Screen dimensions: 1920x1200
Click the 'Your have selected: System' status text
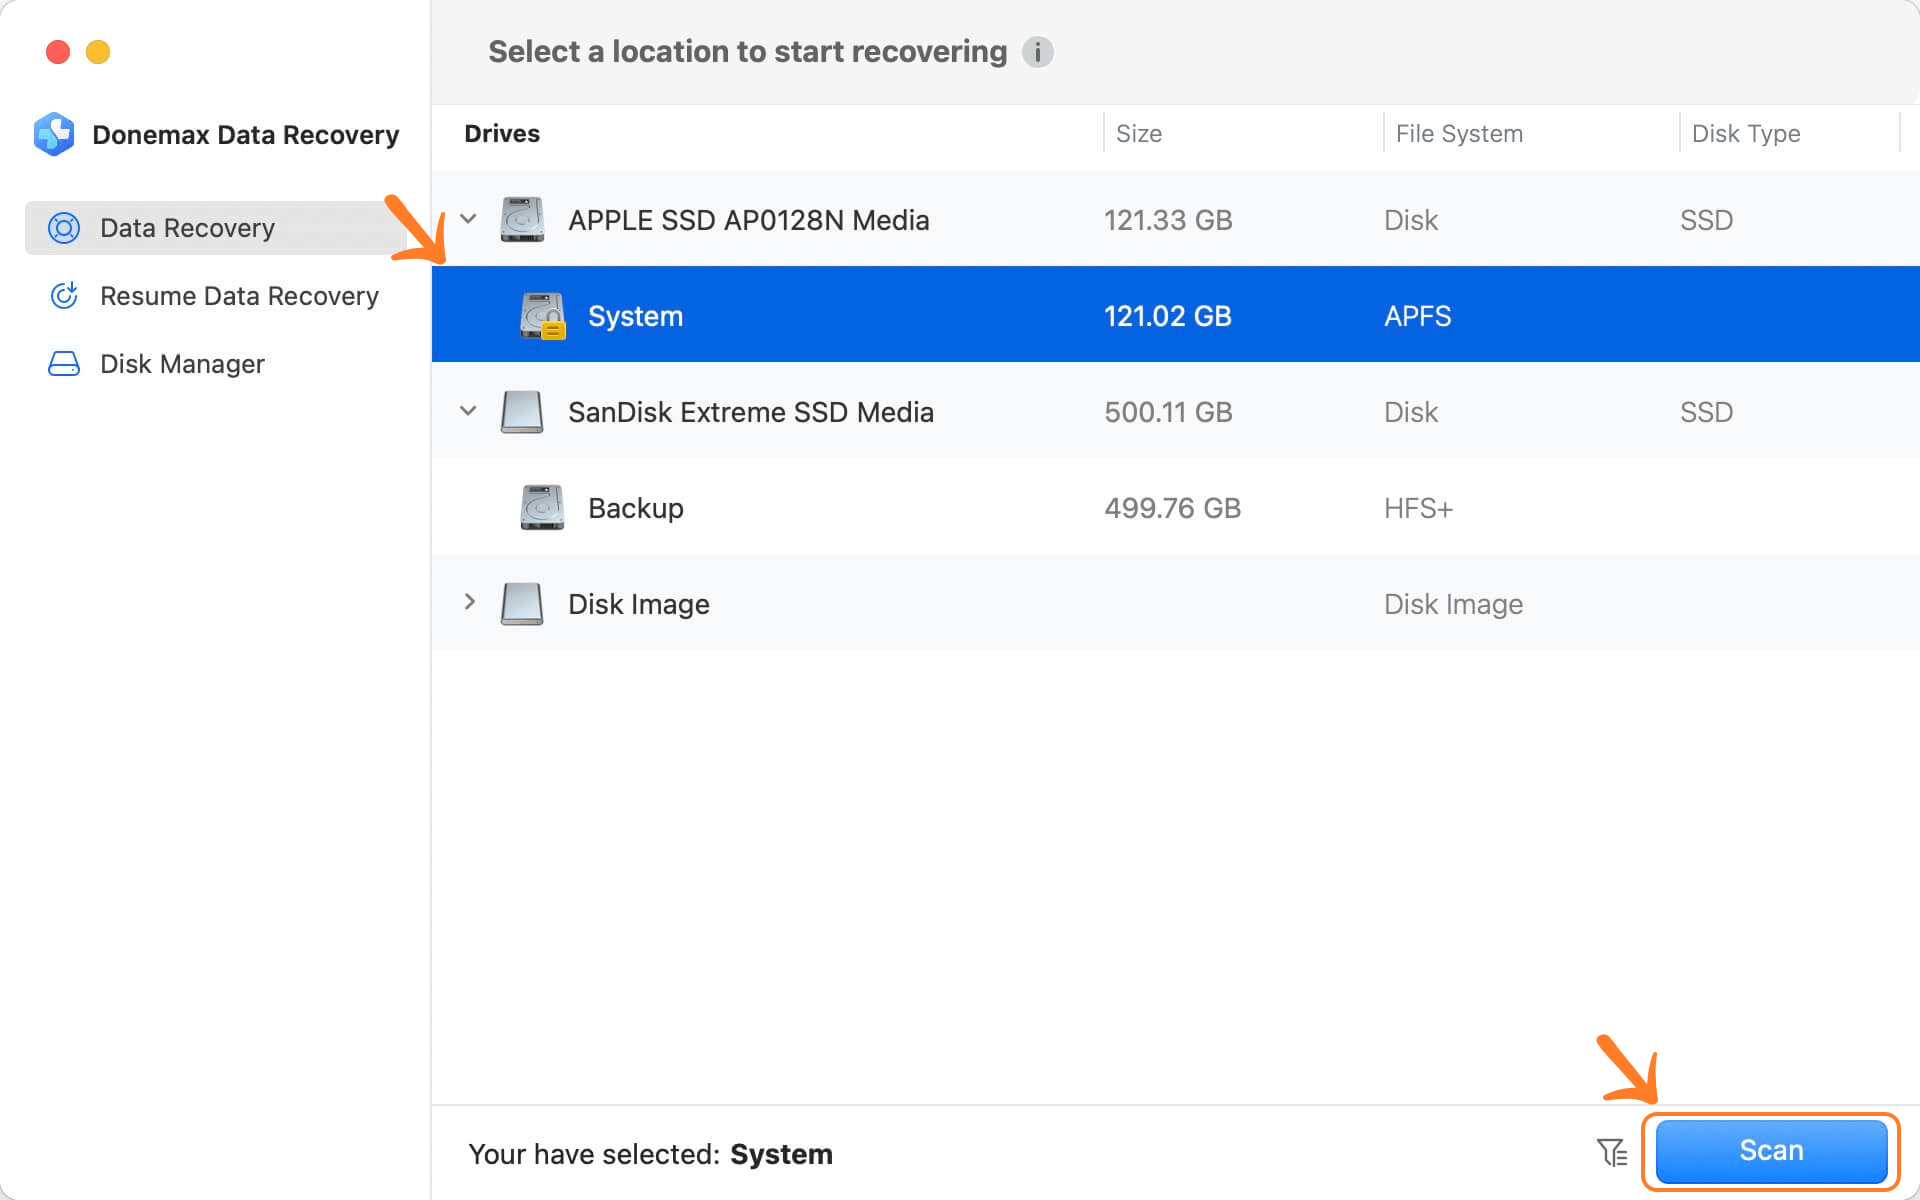click(x=650, y=1154)
